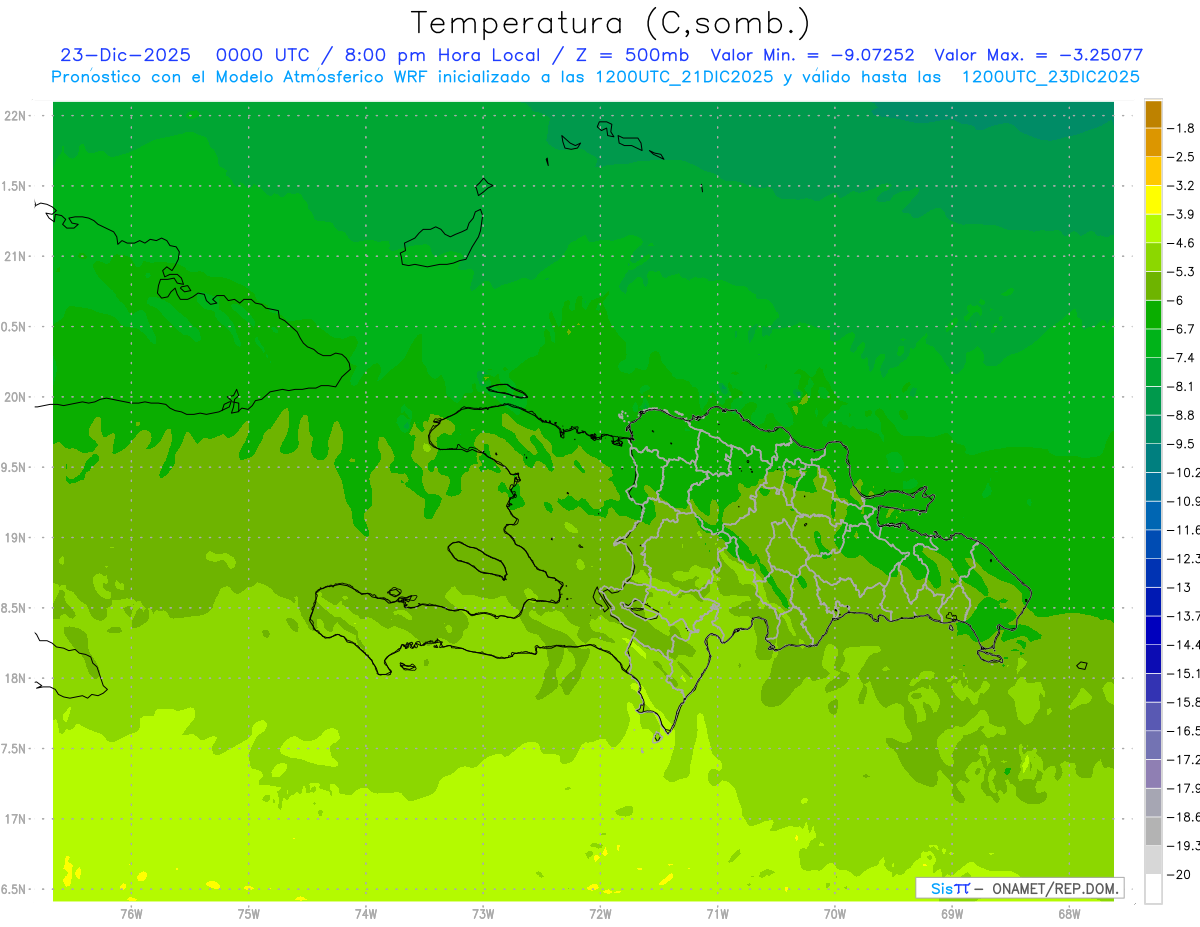1200x927 pixels.
Task: Click the "-3.2" colorbar value
Action: tap(1182, 186)
